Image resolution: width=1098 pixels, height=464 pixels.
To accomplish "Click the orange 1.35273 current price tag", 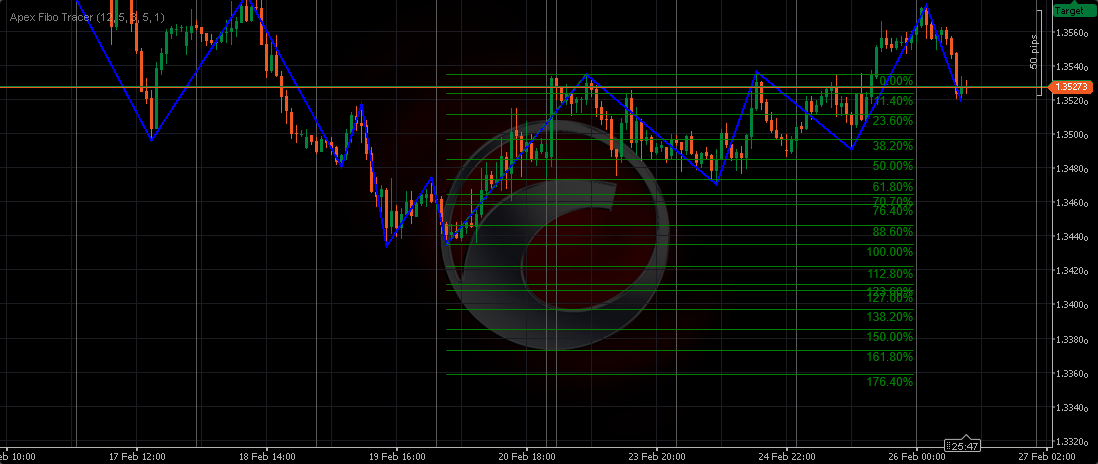I will 1071,88.
